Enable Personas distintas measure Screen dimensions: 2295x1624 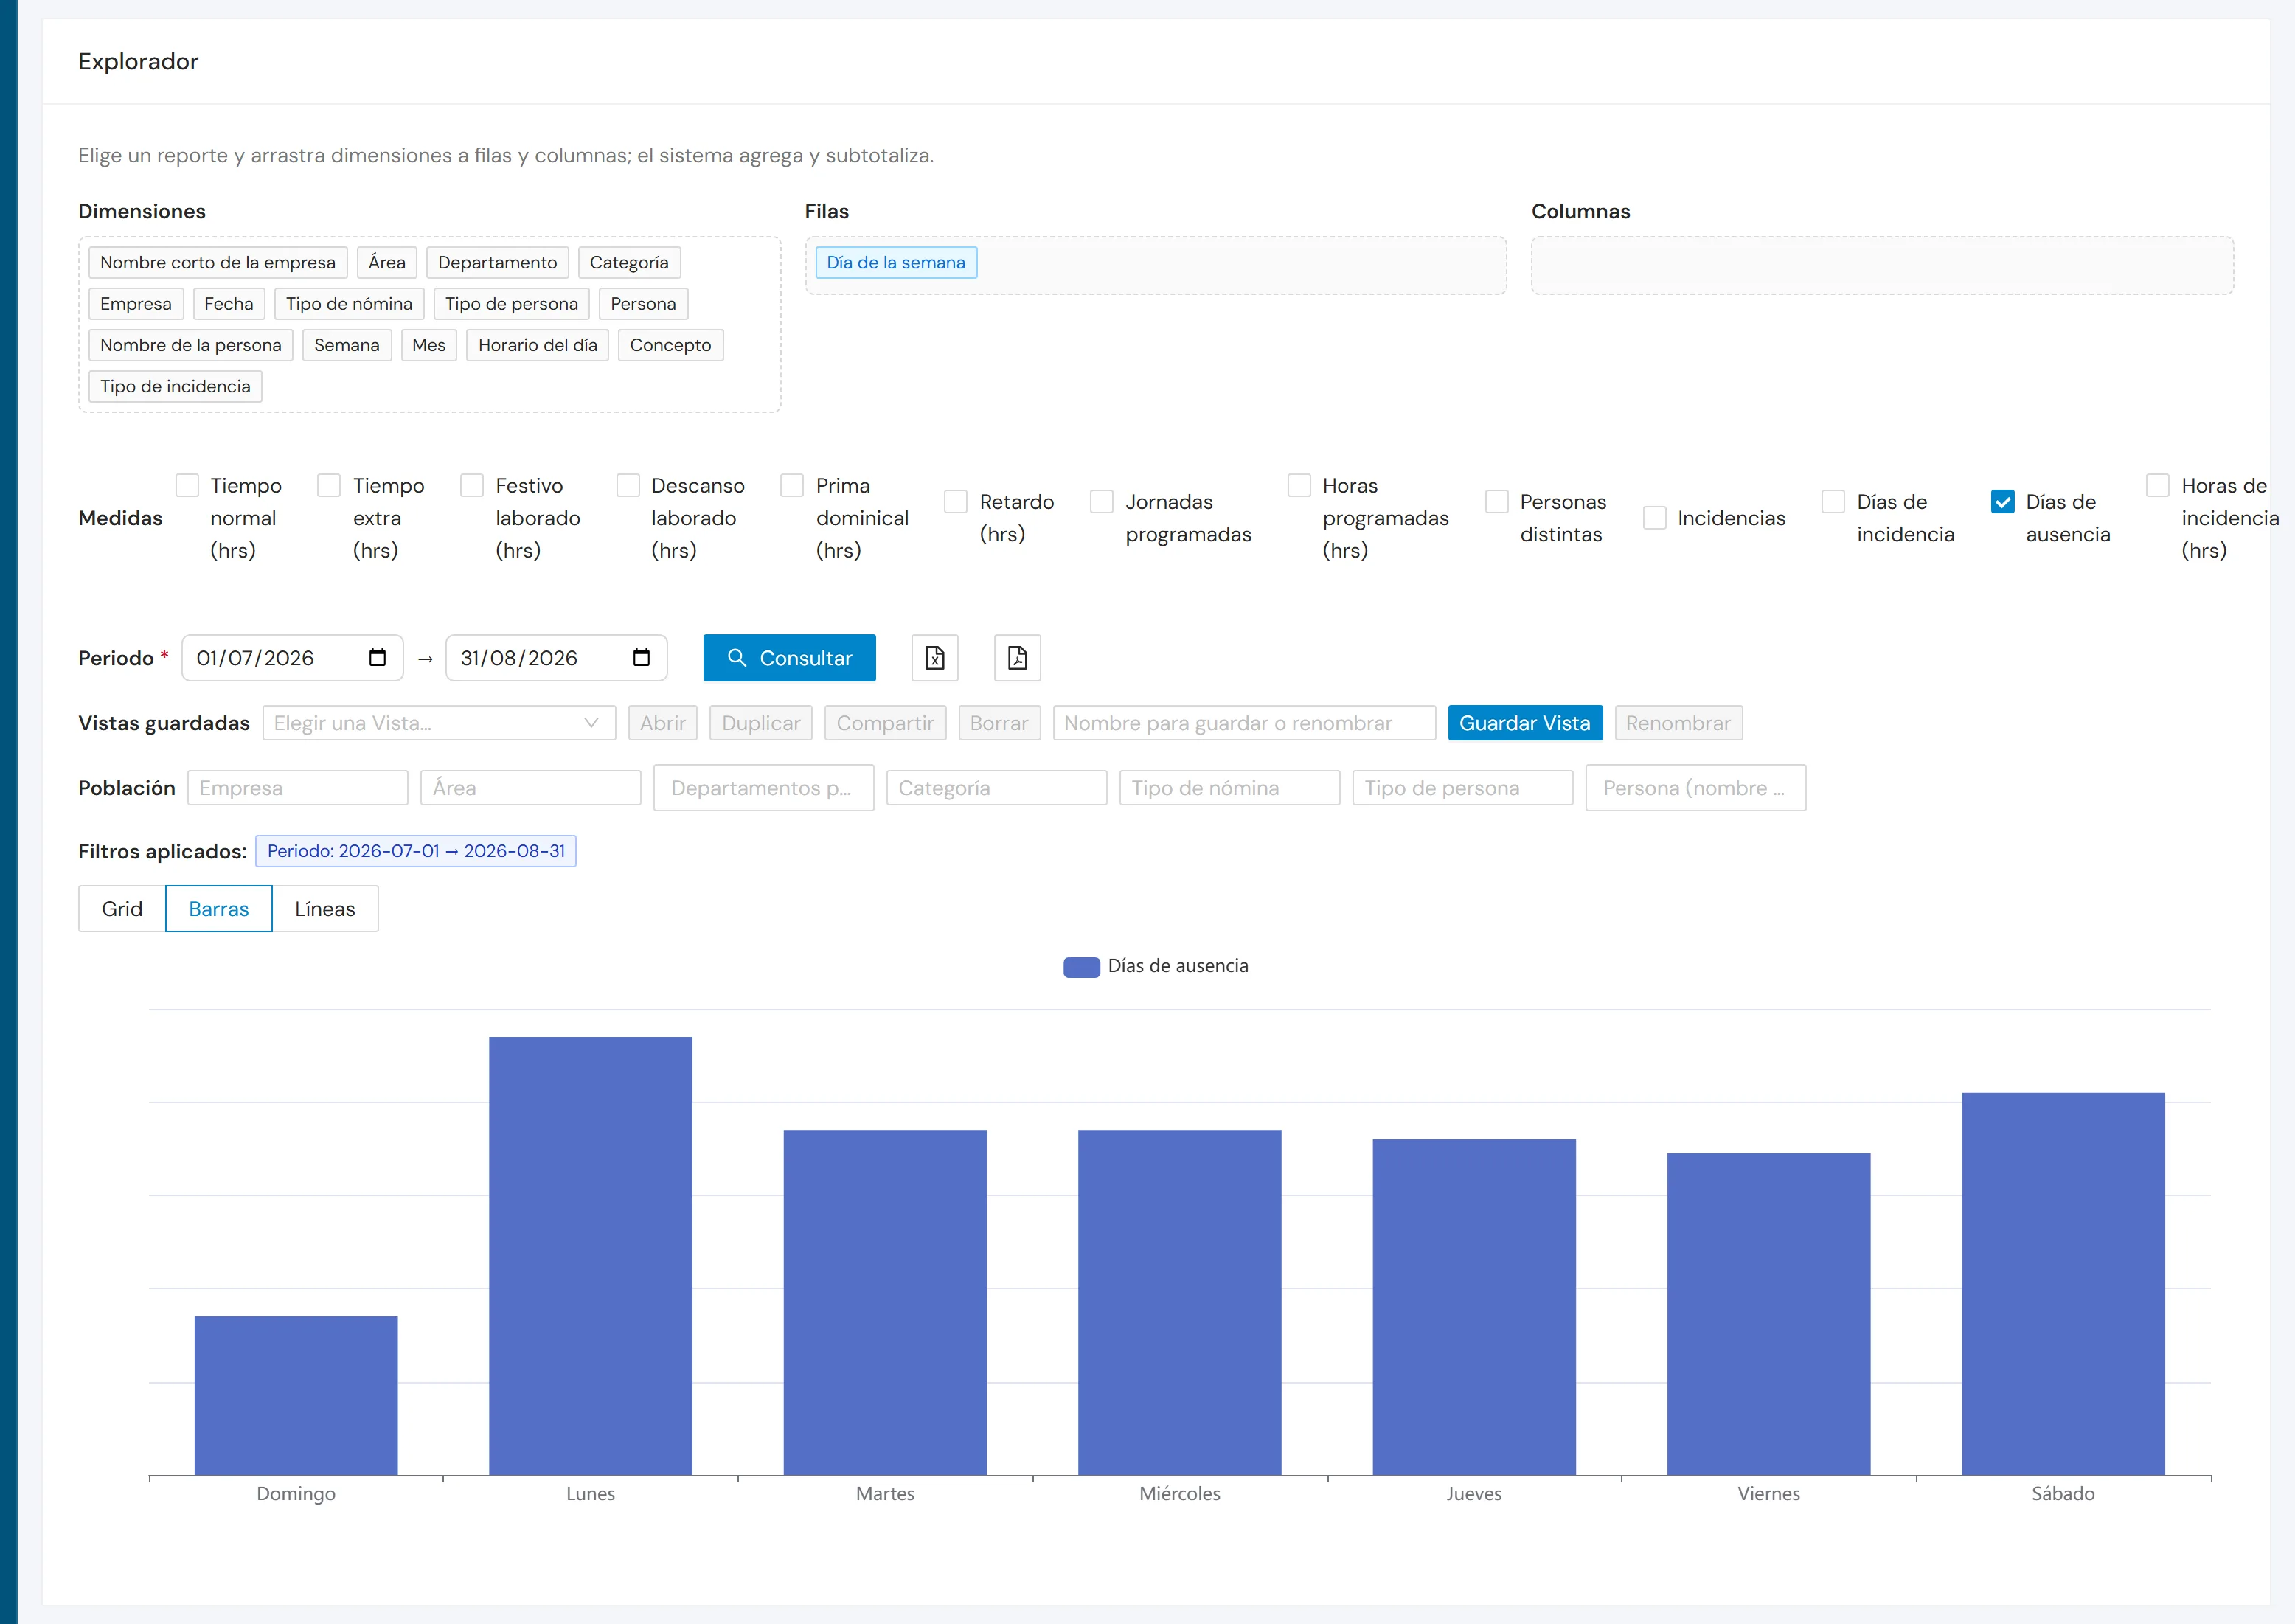[1497, 502]
